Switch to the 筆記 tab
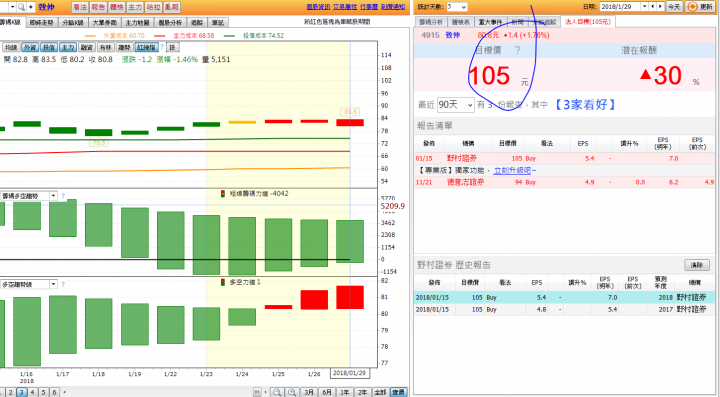720x397 pixels. point(218,22)
